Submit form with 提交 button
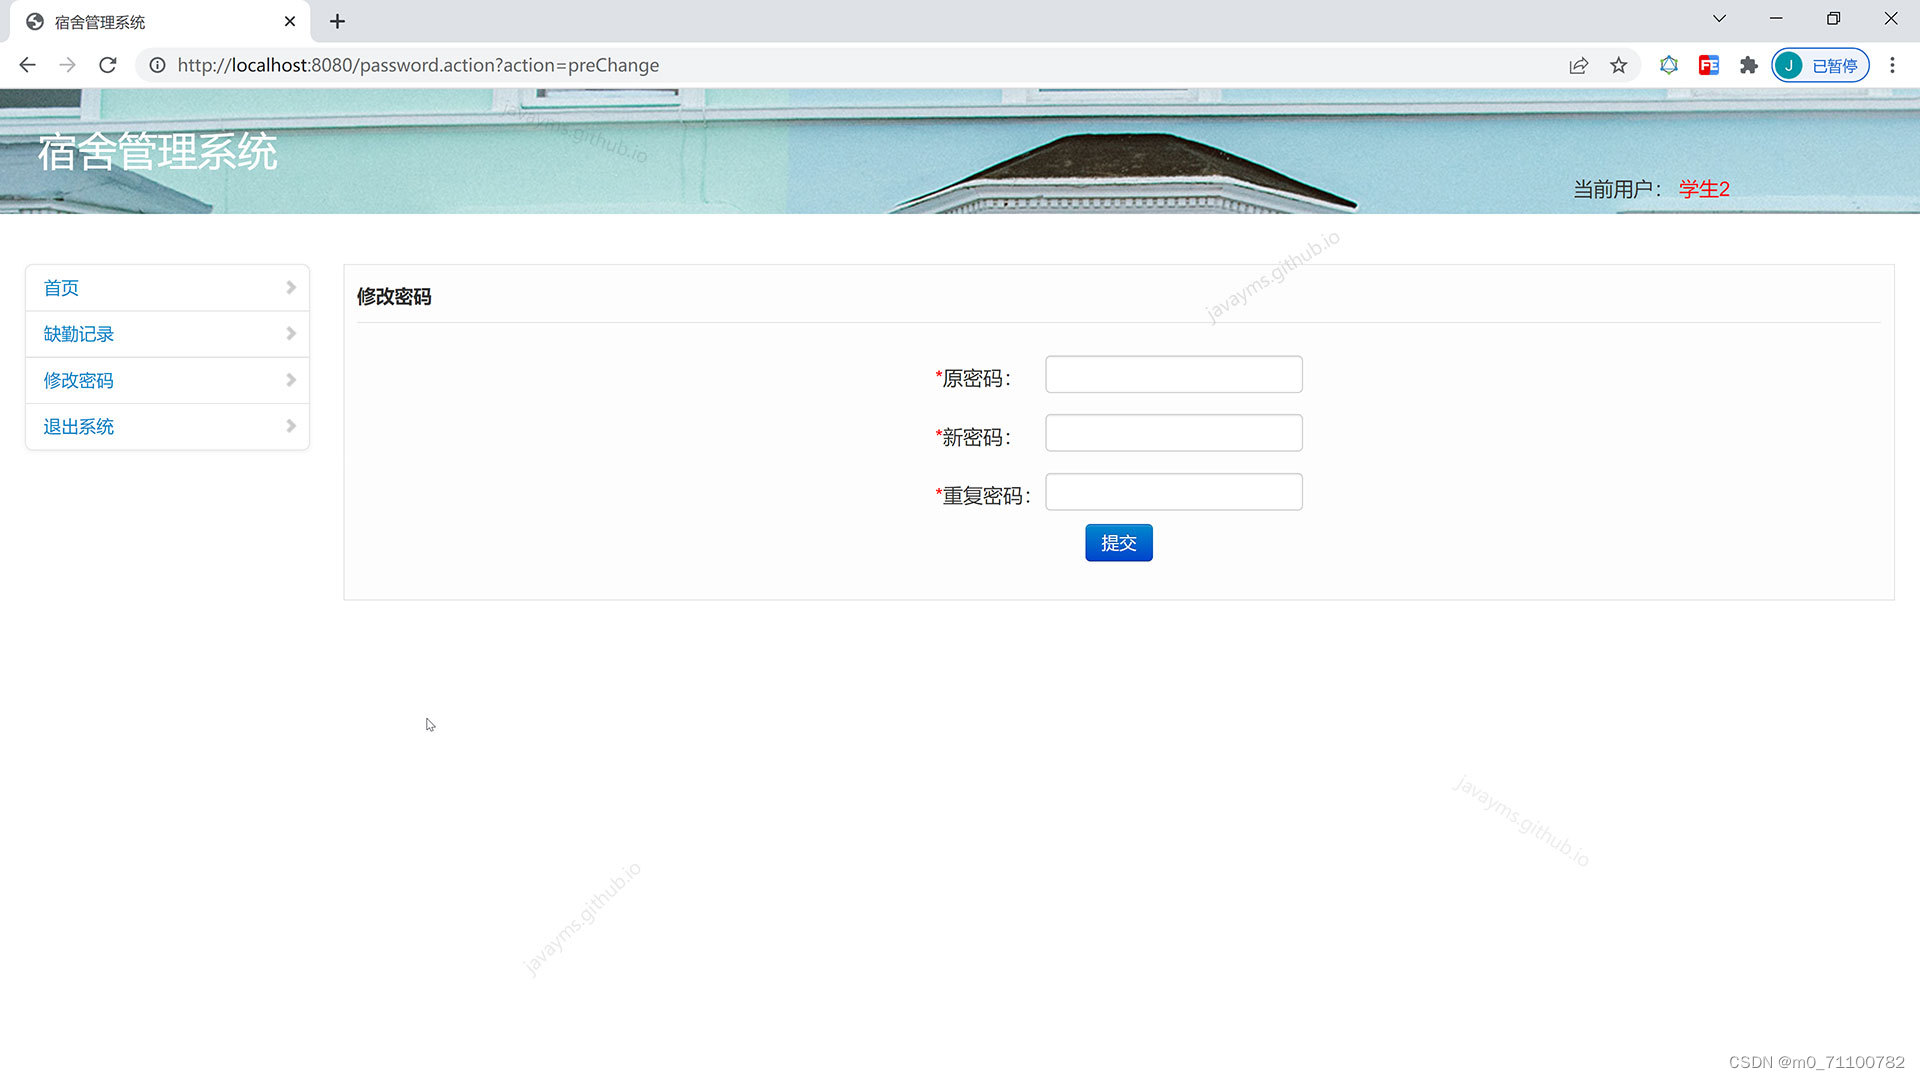This screenshot has height=1080, width=1920. point(1118,543)
